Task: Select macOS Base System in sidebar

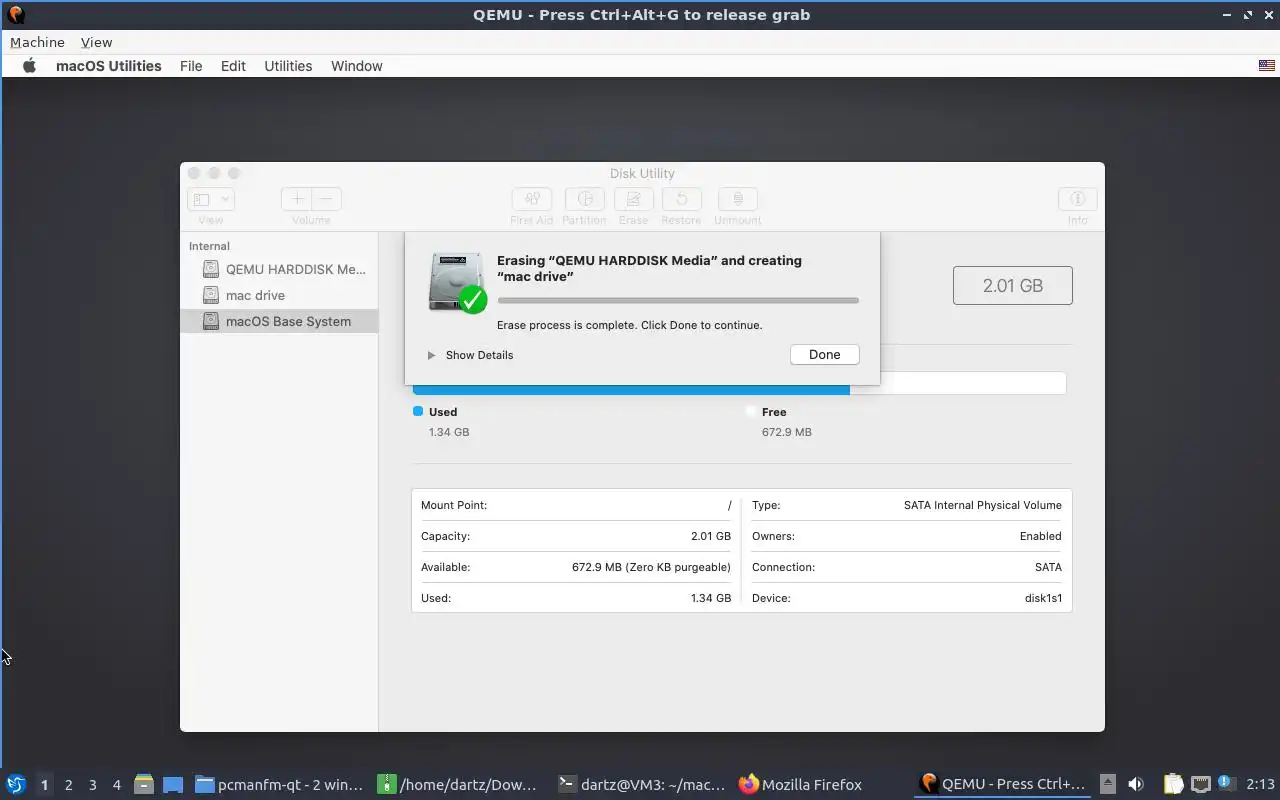Action: coord(279,321)
